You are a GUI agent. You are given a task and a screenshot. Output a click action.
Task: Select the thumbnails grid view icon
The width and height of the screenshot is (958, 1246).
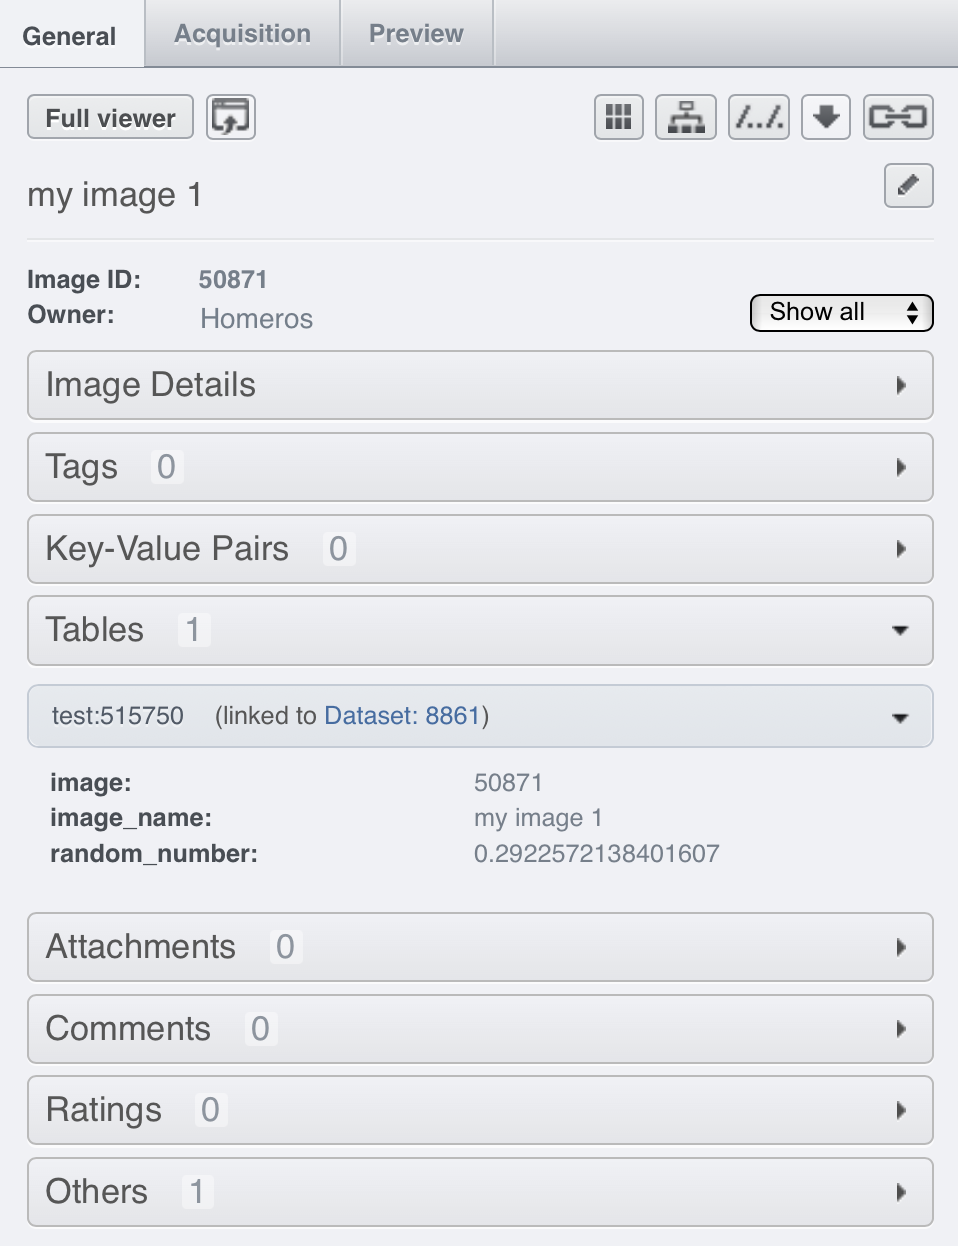pos(618,117)
